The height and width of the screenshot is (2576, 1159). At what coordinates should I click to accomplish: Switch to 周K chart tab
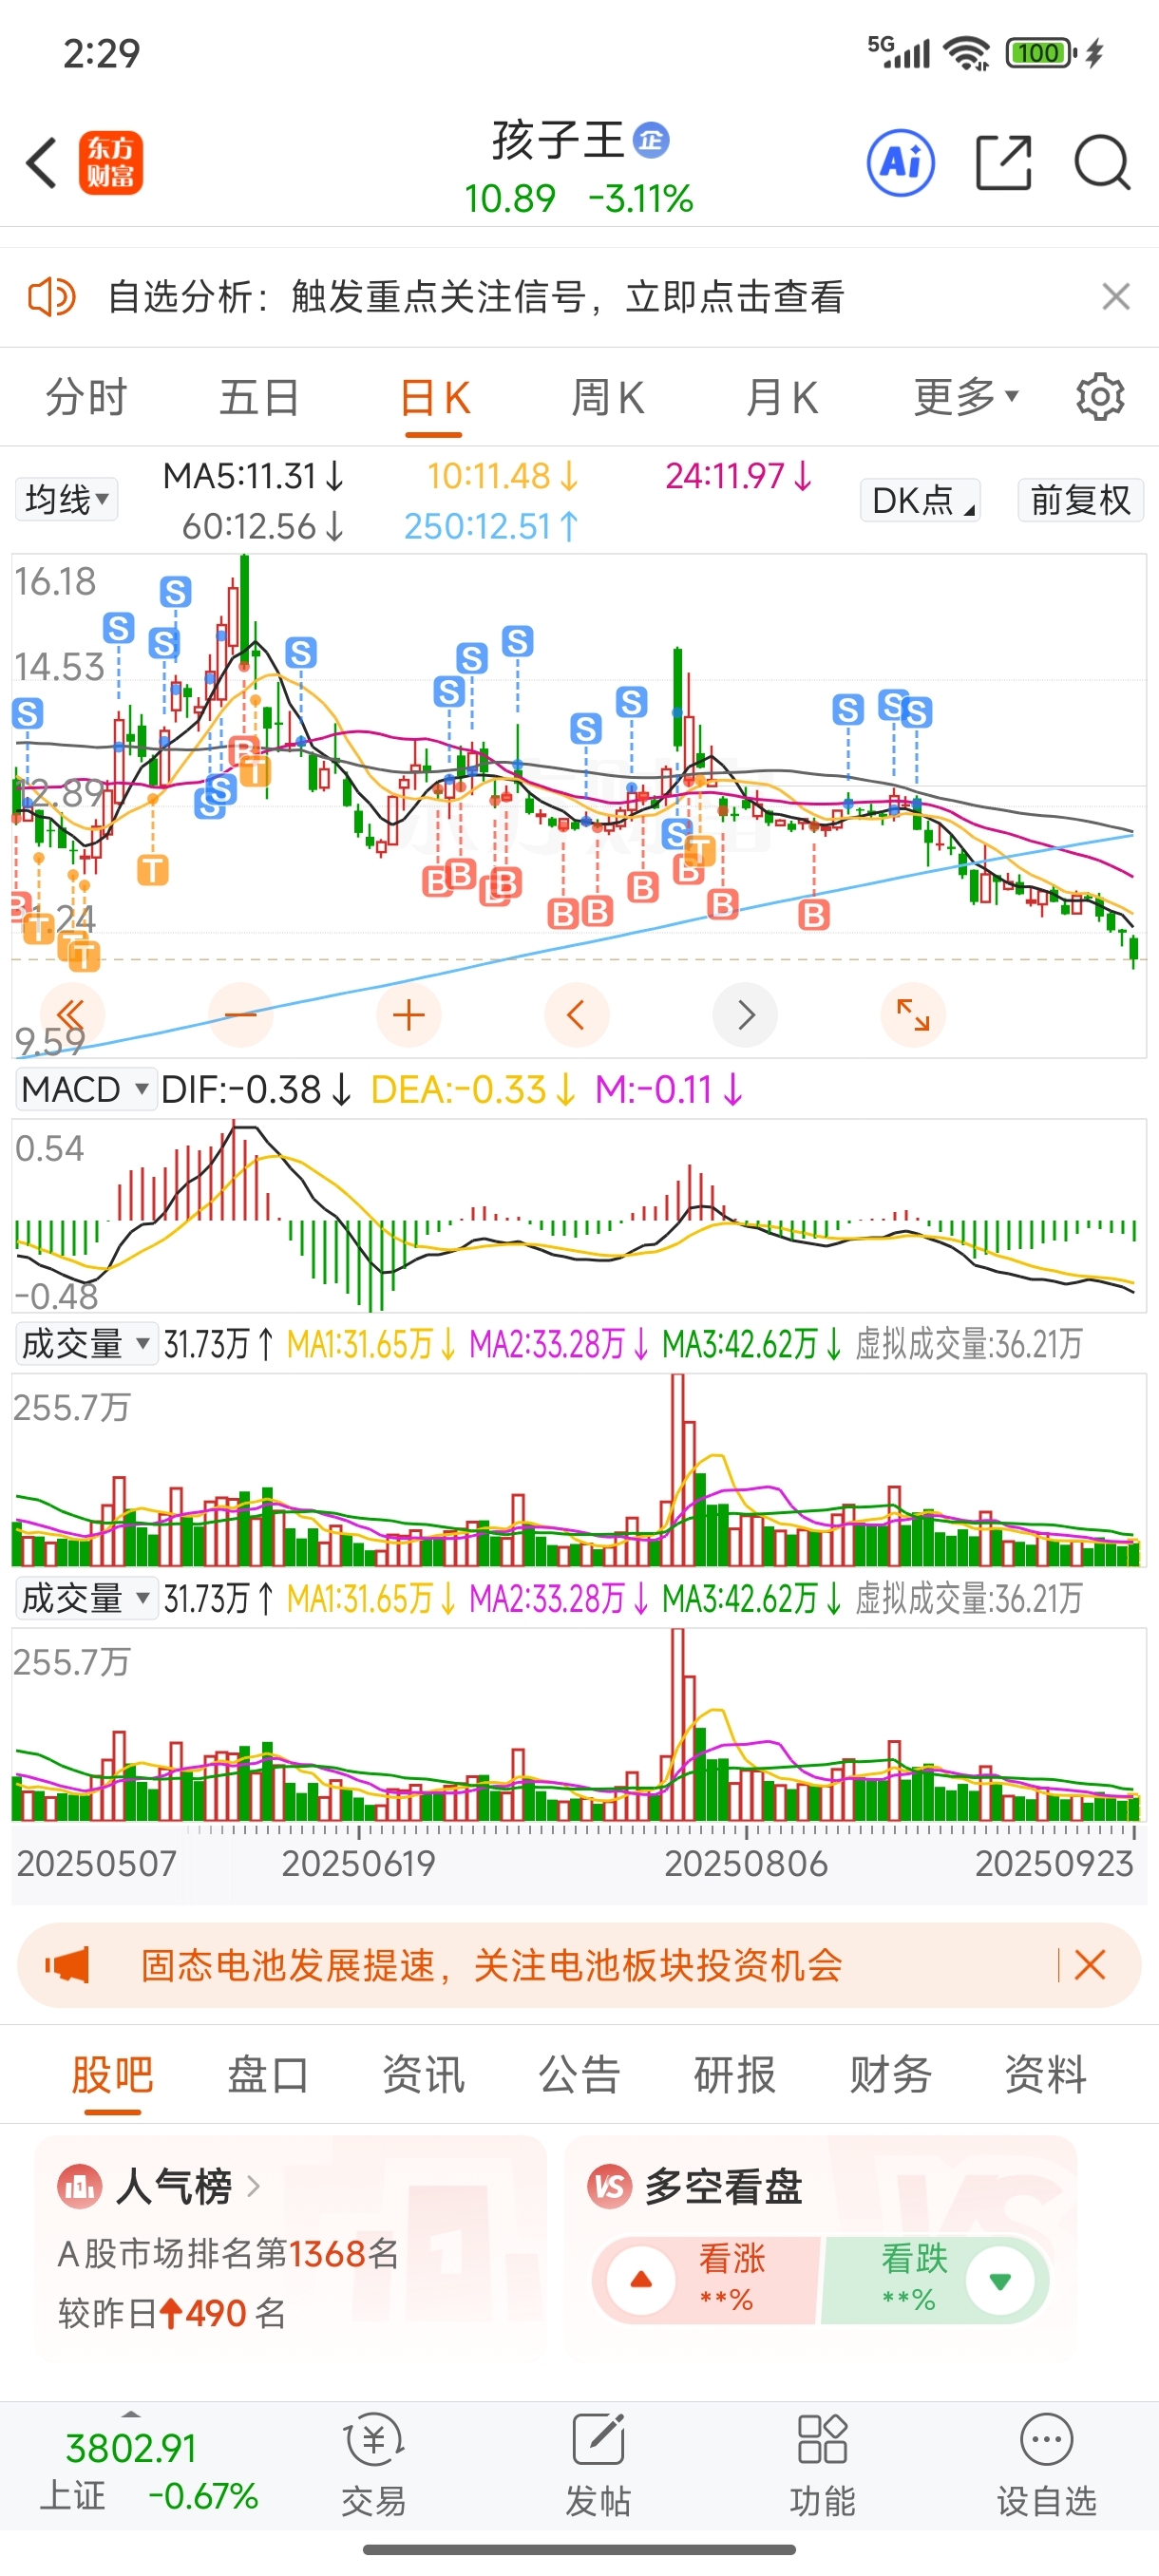[x=608, y=398]
